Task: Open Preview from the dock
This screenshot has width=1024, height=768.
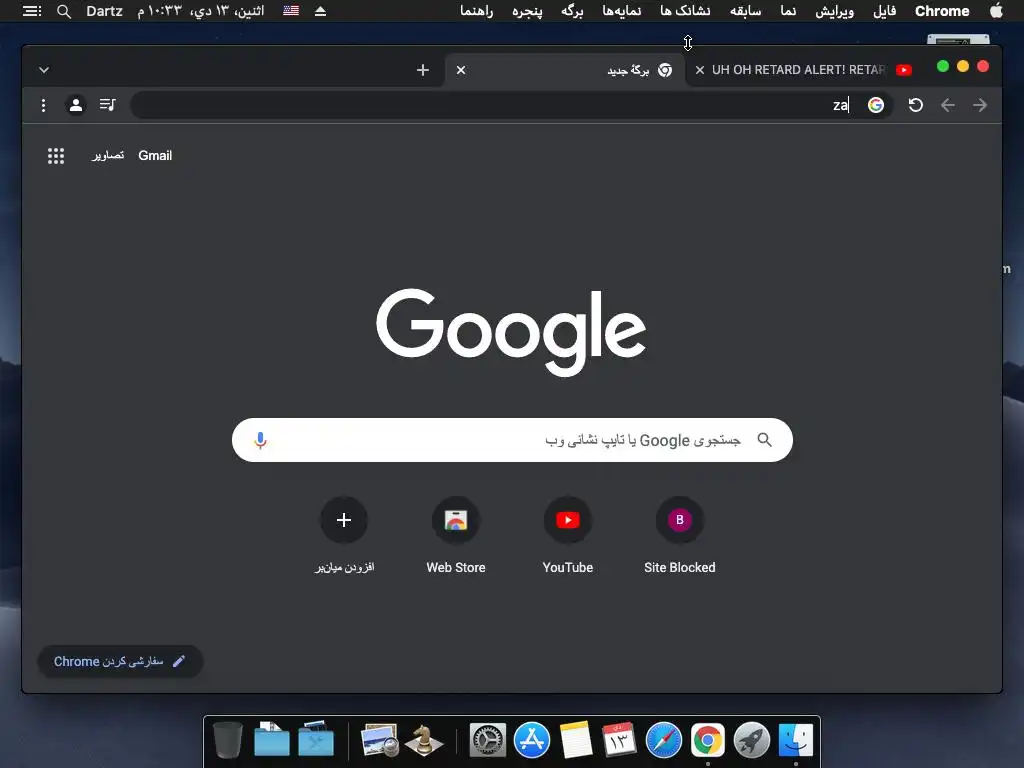Action: pos(379,740)
